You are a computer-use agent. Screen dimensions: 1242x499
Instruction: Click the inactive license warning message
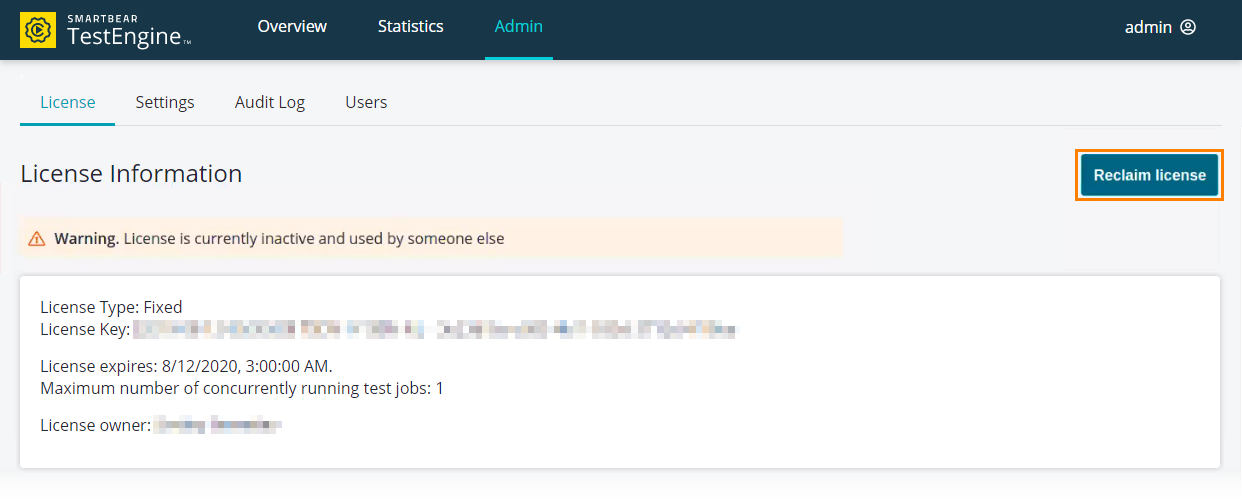pyautogui.click(x=279, y=239)
